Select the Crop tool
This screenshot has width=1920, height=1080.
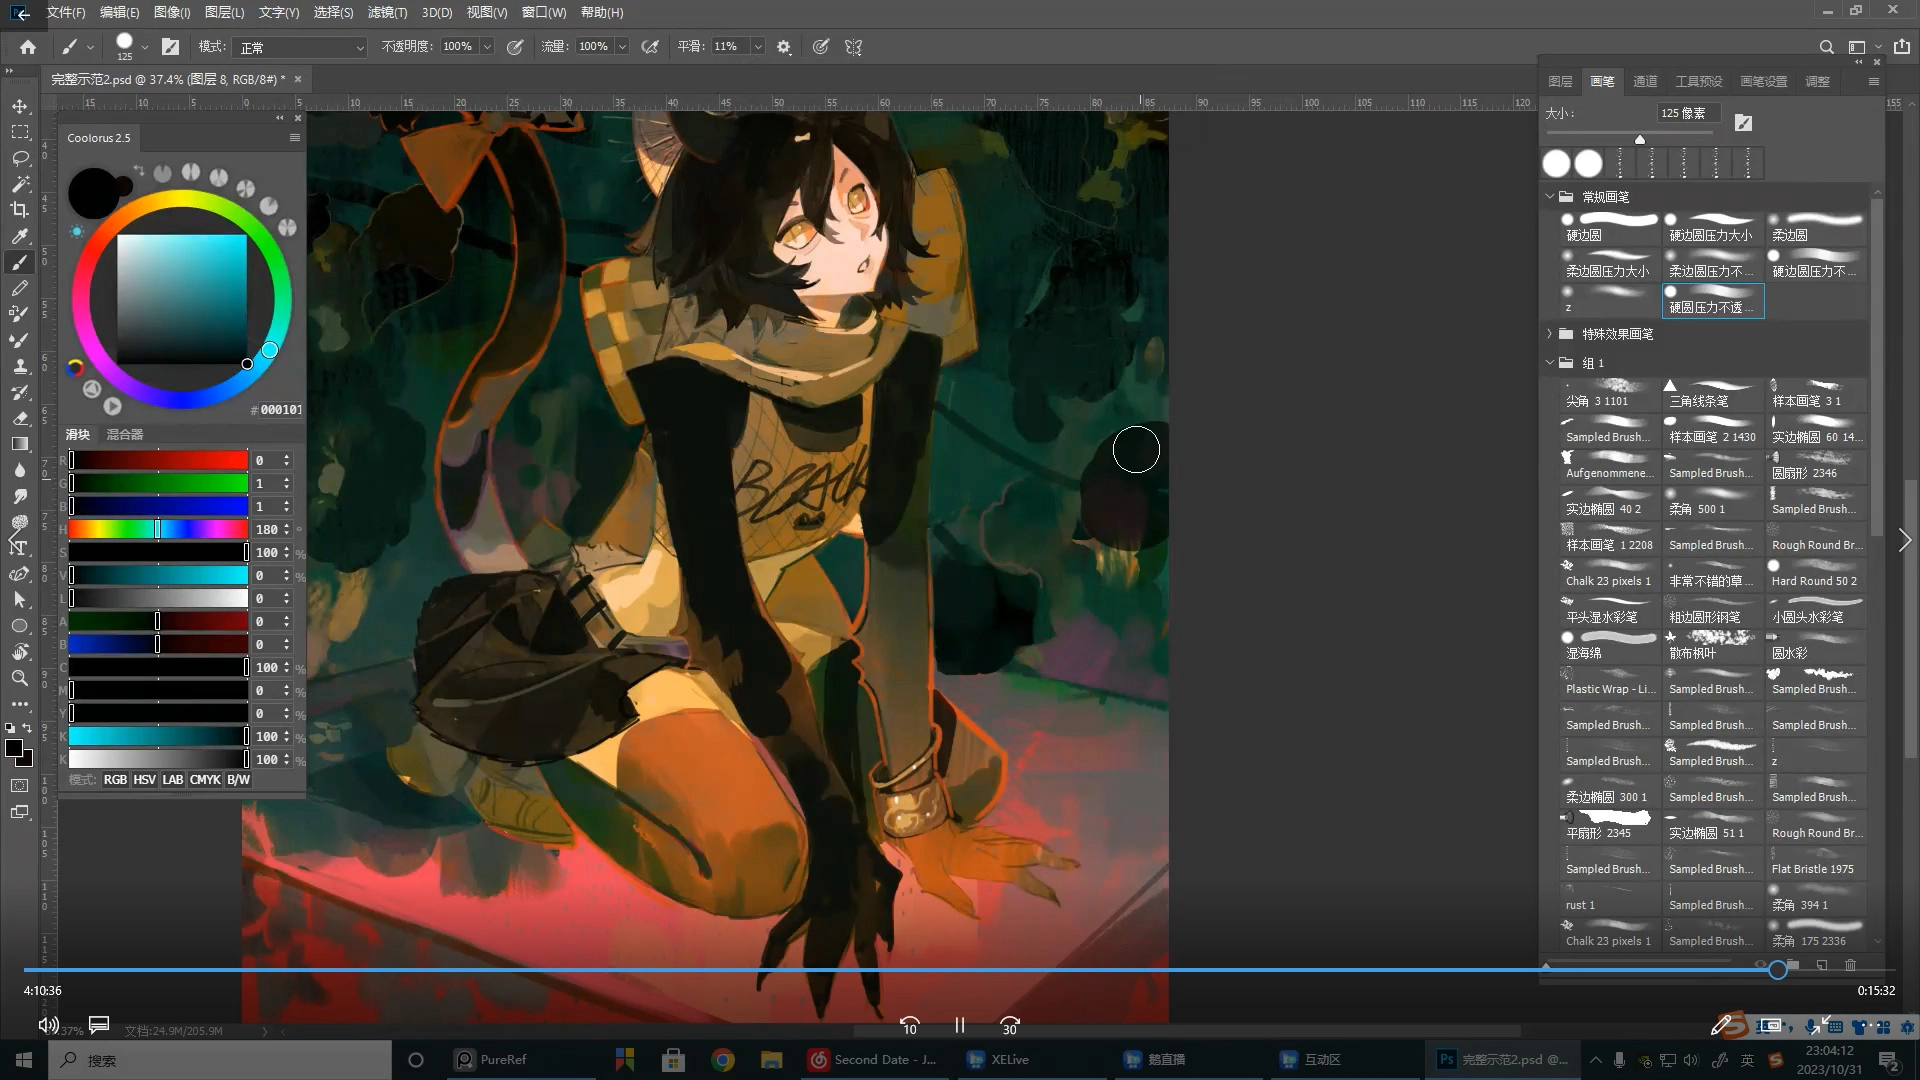pos(20,210)
